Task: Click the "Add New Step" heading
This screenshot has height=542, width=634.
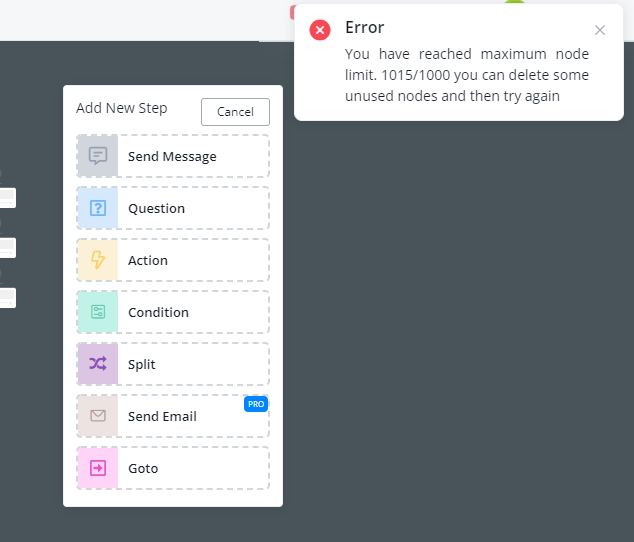Action: [x=122, y=108]
